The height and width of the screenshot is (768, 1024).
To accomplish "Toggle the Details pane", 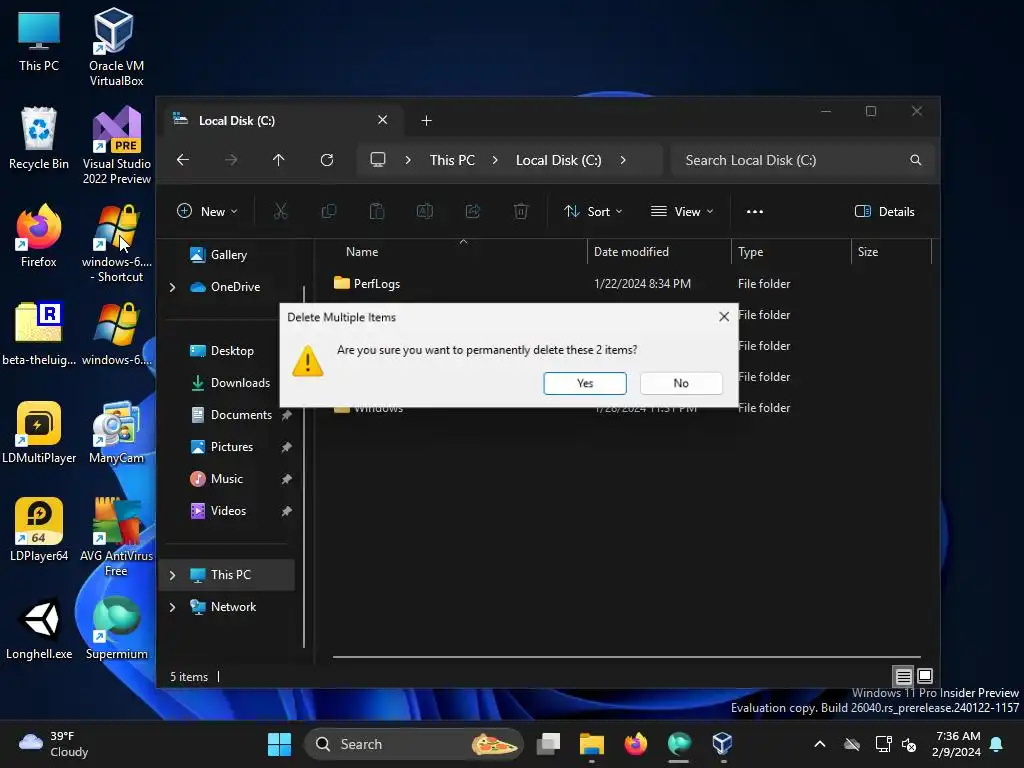I will coord(885,211).
